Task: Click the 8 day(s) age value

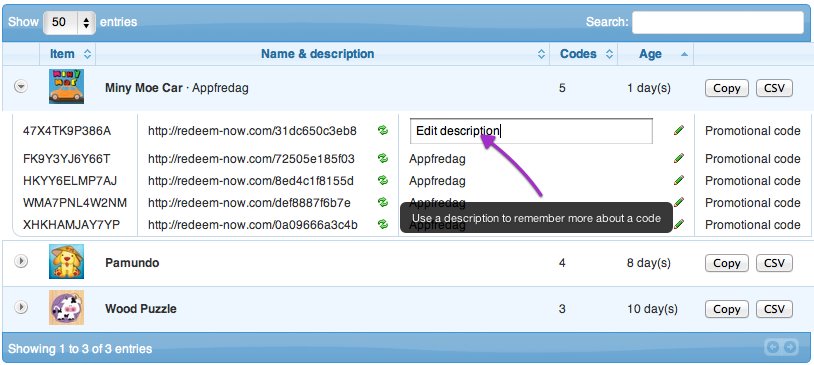Action: pyautogui.click(x=649, y=263)
